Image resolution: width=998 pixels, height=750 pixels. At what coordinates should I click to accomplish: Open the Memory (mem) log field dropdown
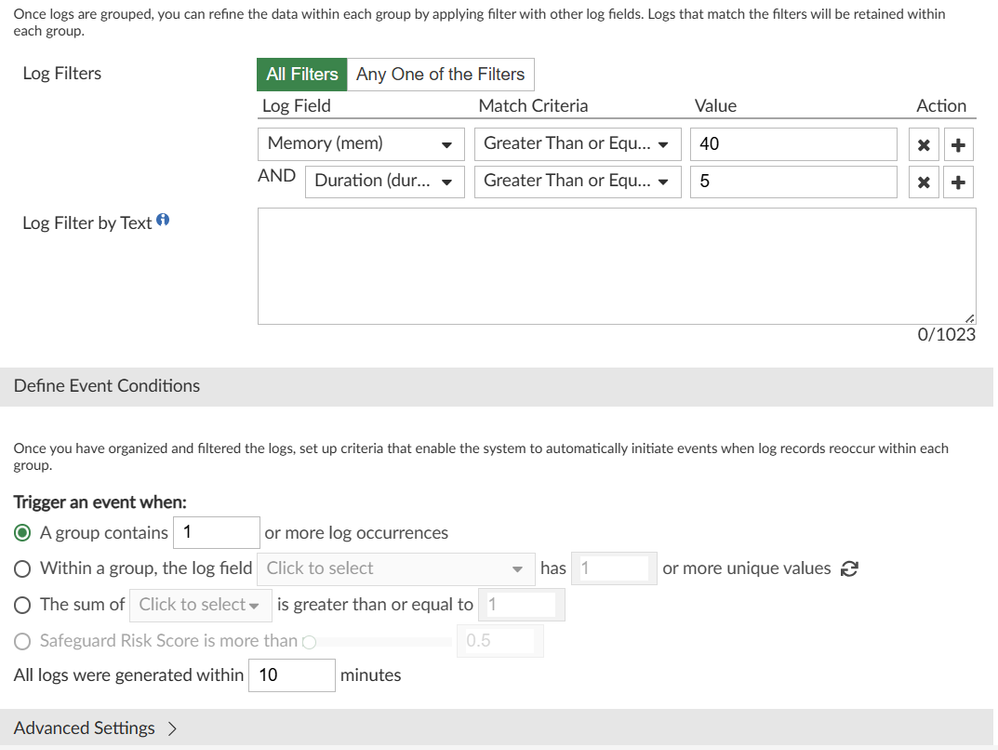[x=360, y=144]
